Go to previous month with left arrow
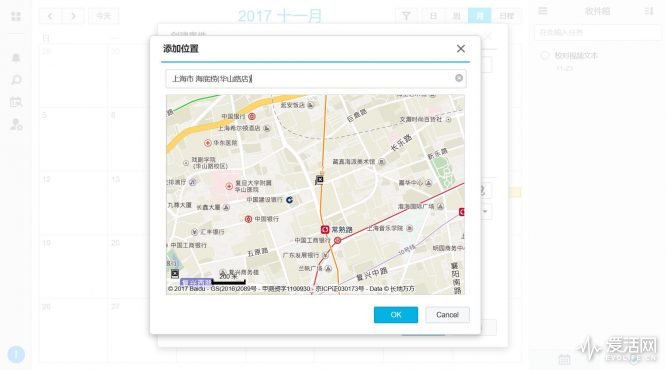 50,16
